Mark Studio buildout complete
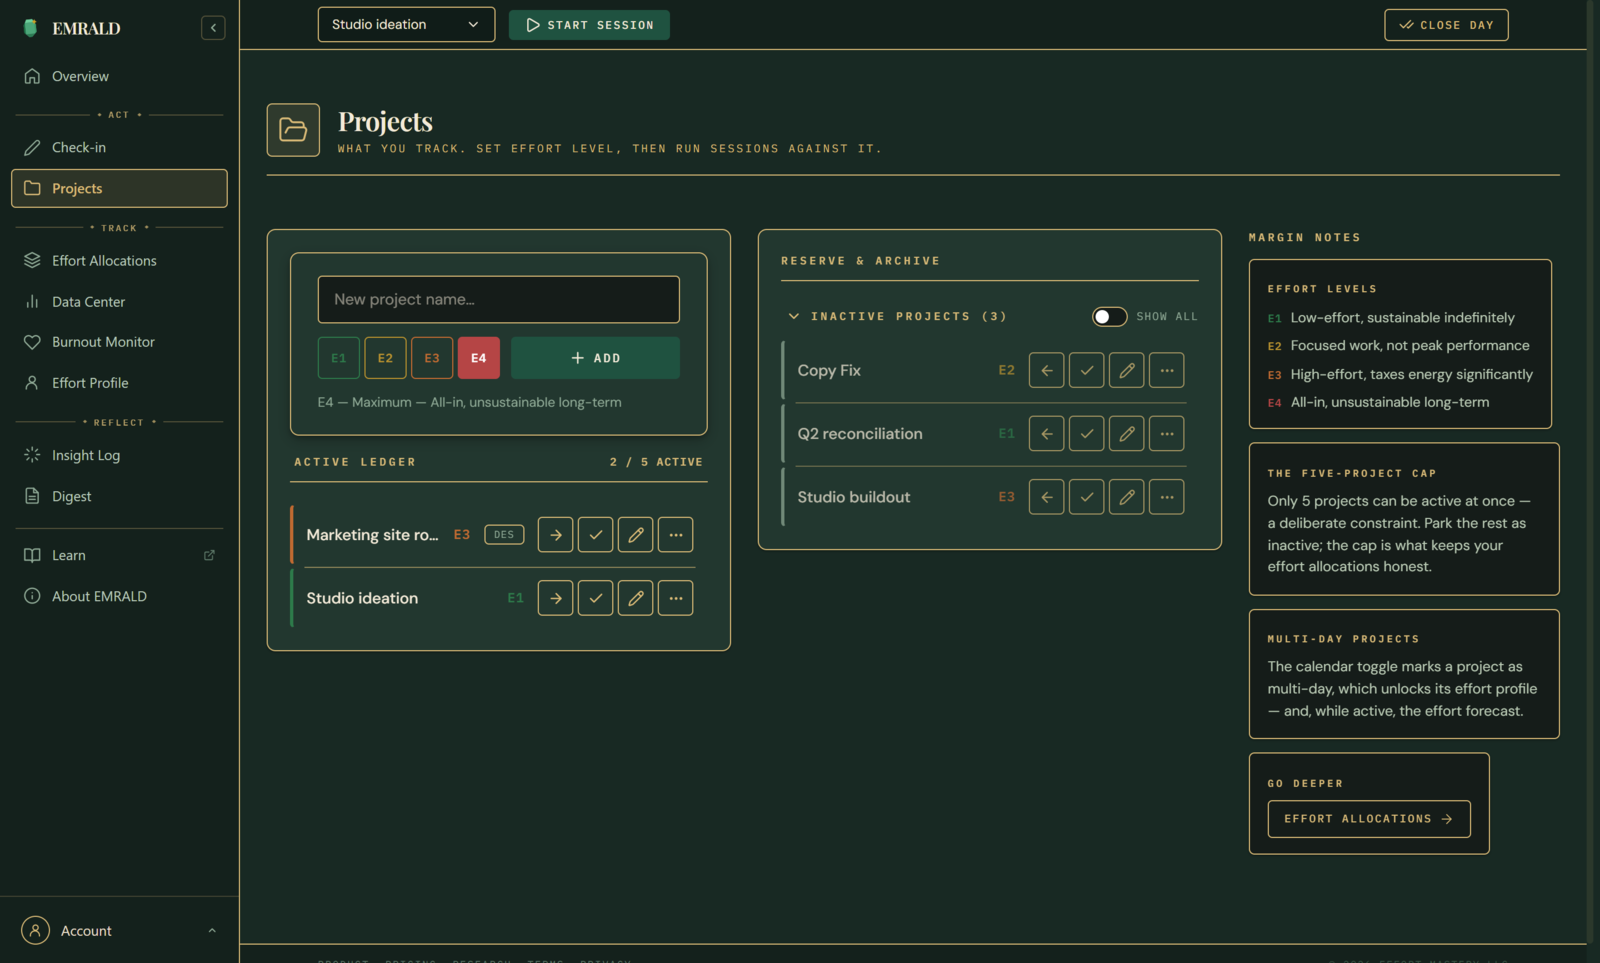 point(1087,497)
